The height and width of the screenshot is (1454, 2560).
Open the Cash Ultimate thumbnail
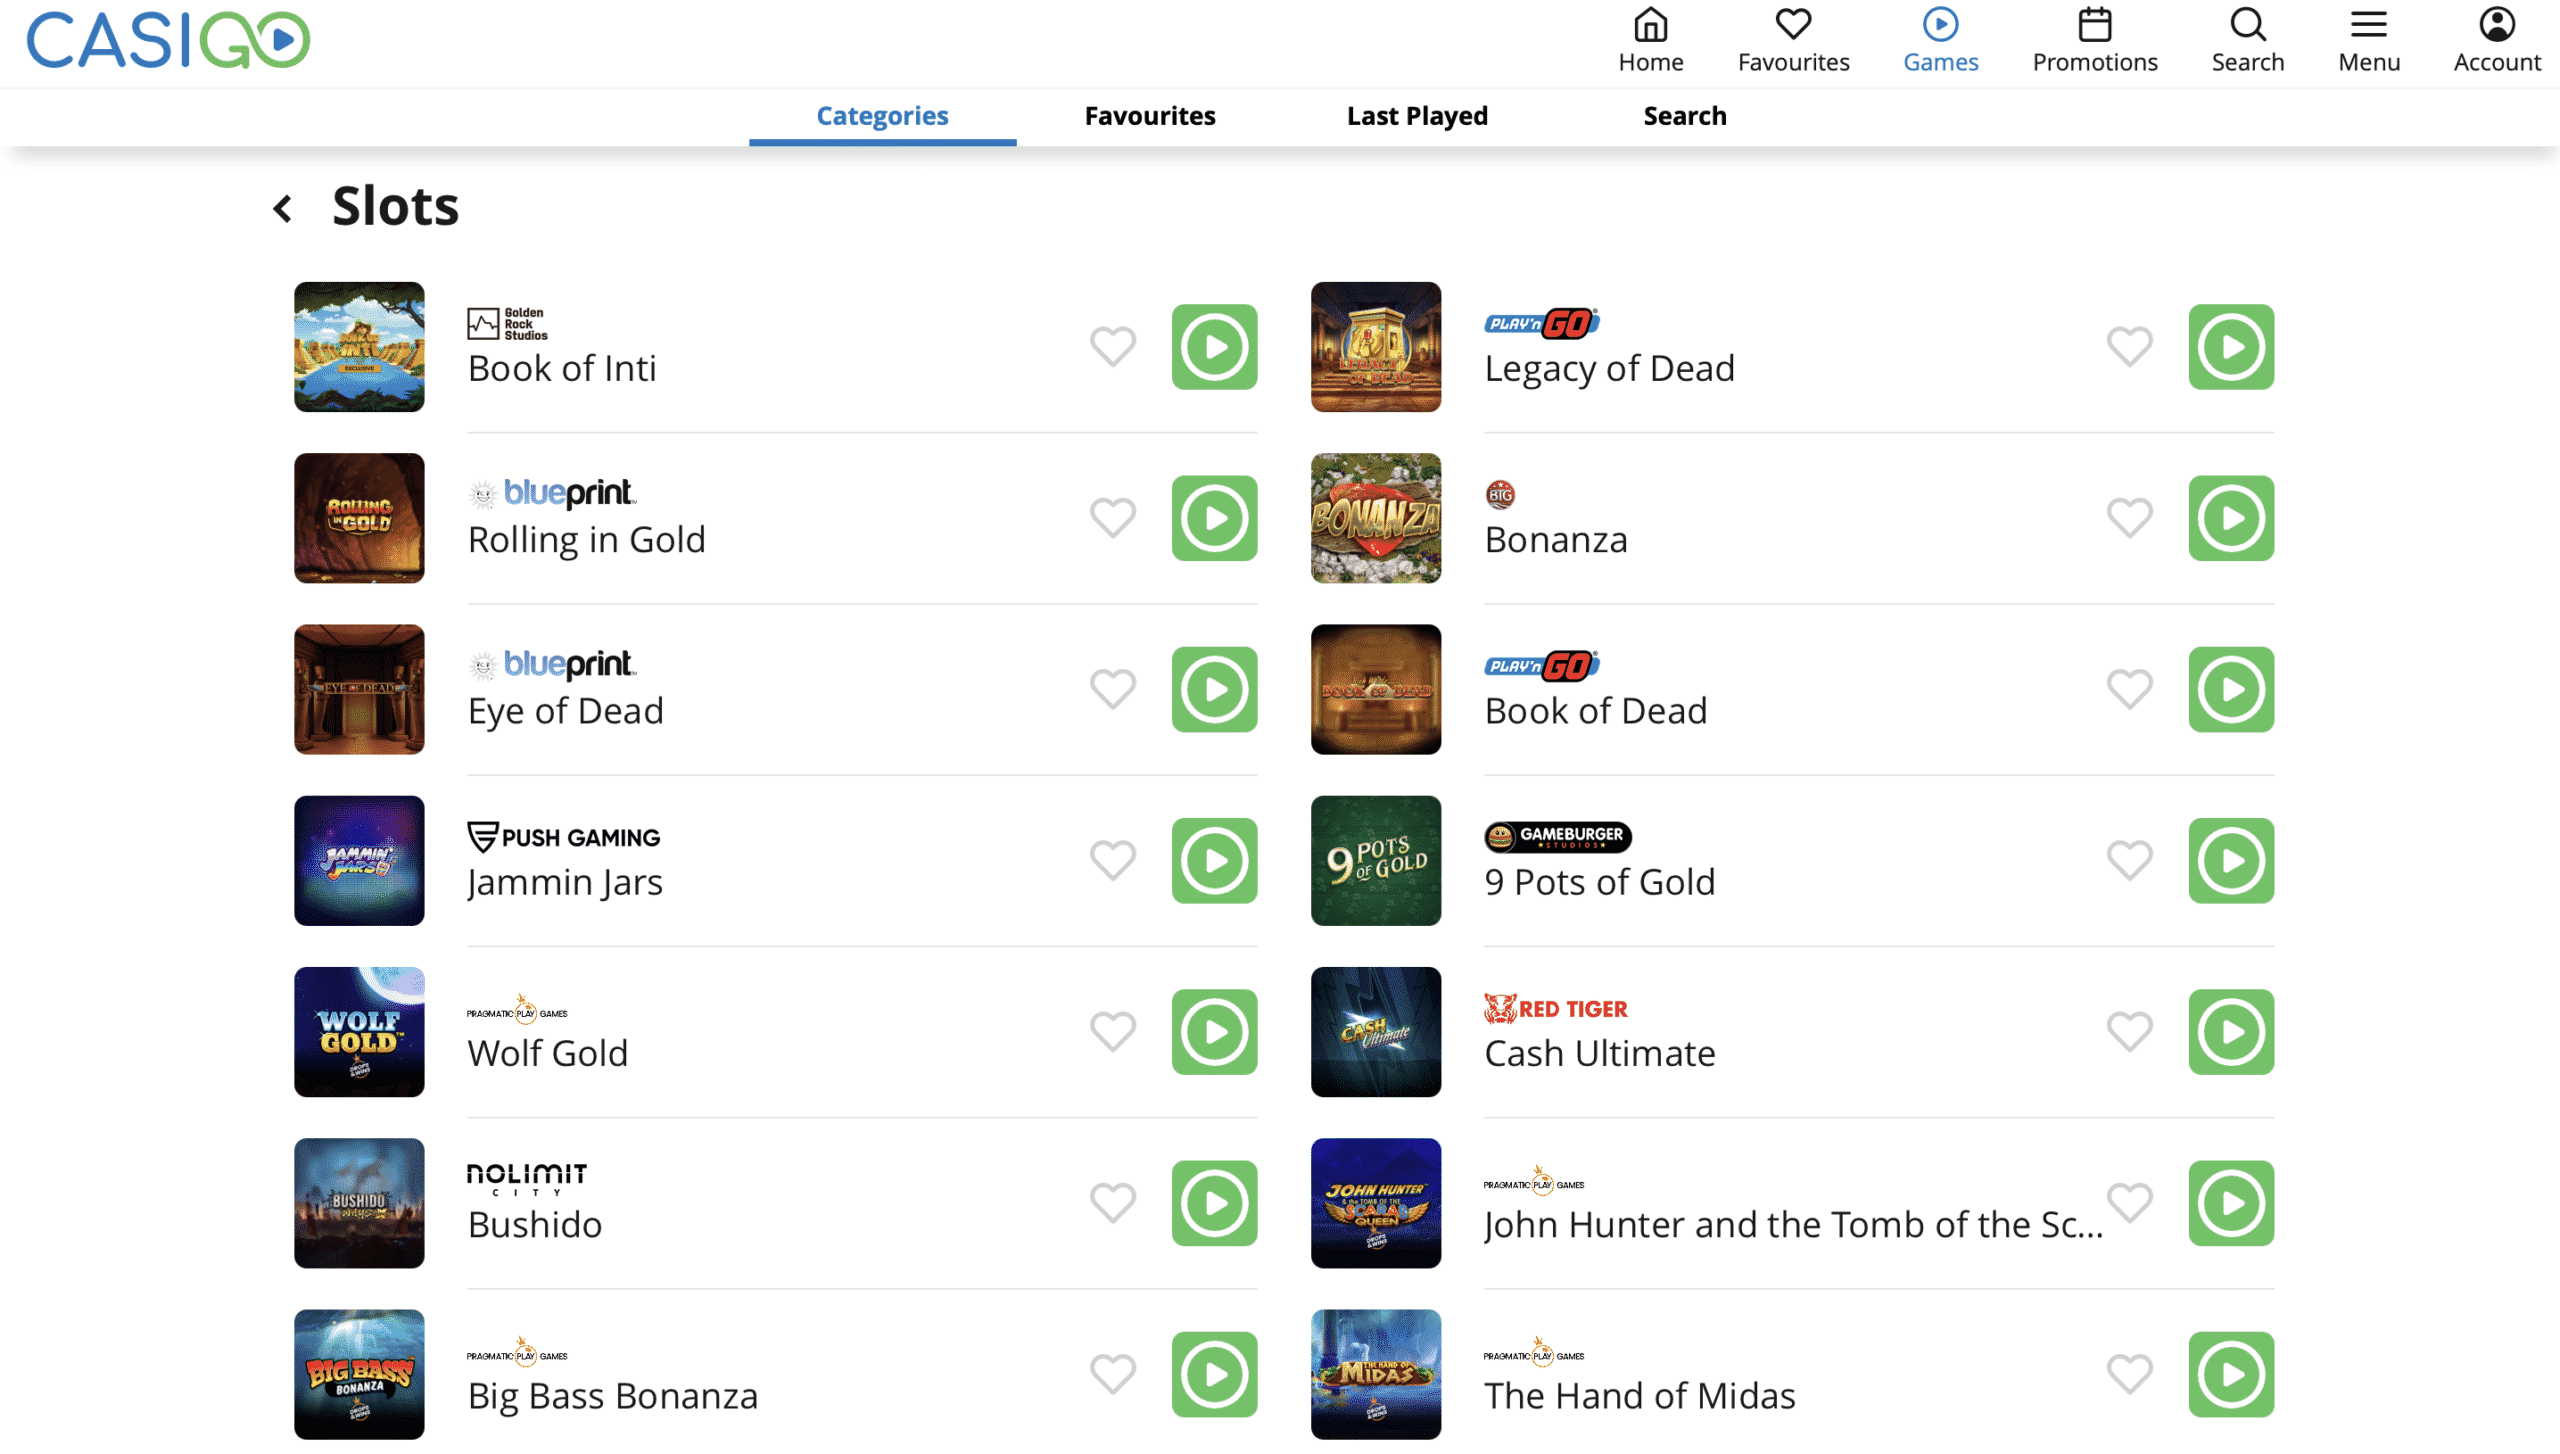[x=1375, y=1032]
